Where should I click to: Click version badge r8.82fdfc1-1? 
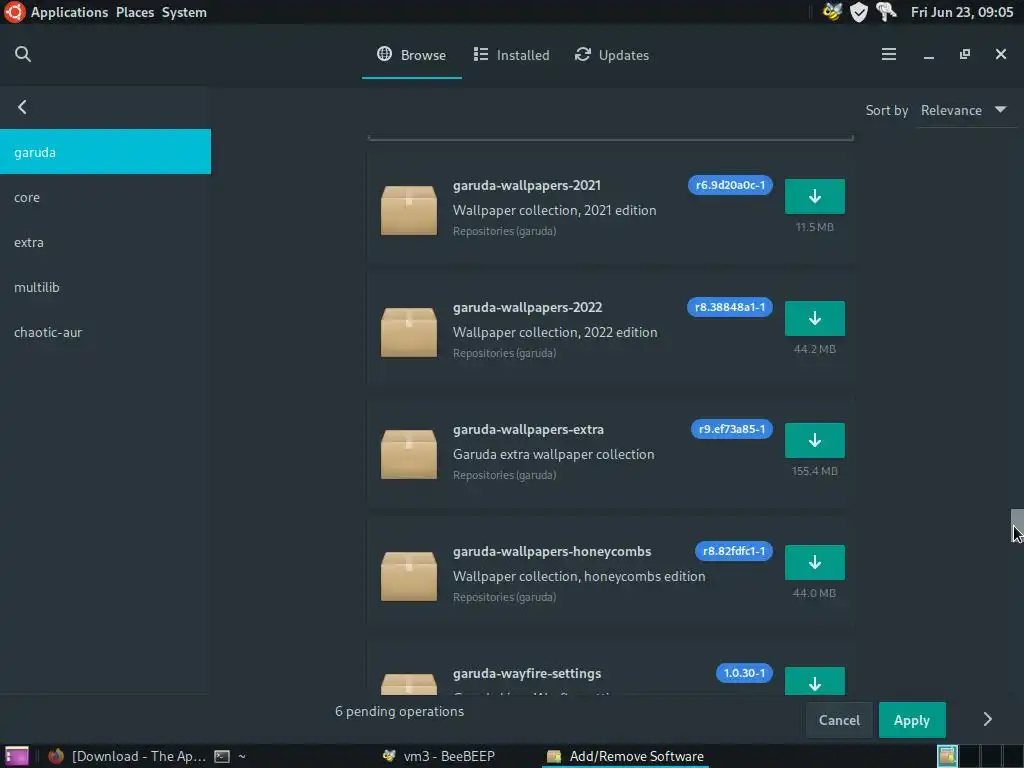click(x=734, y=551)
